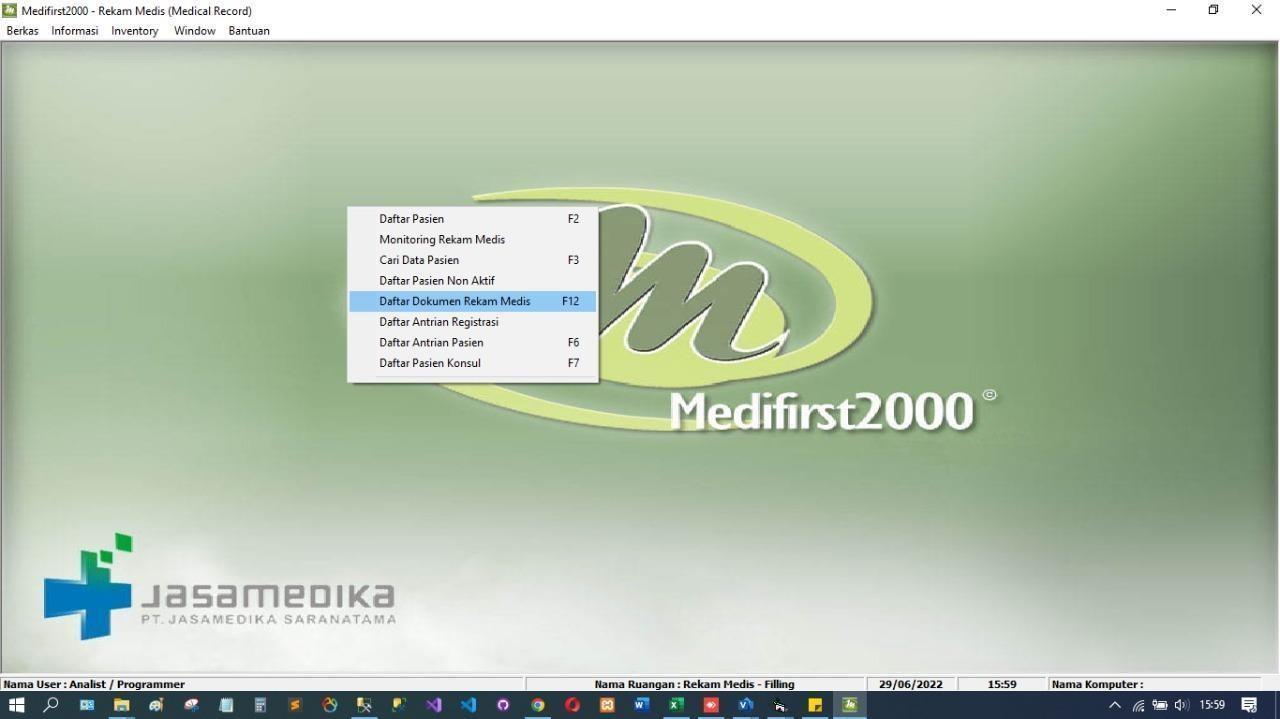Open Paint from the taskbar
The width and height of the screenshot is (1280, 719).
click(156, 705)
